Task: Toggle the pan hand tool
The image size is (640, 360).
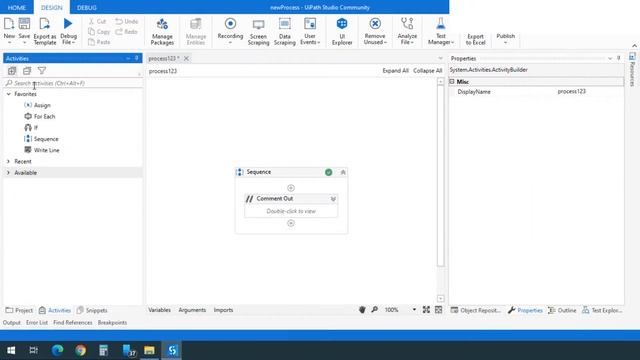Action: click(x=362, y=310)
